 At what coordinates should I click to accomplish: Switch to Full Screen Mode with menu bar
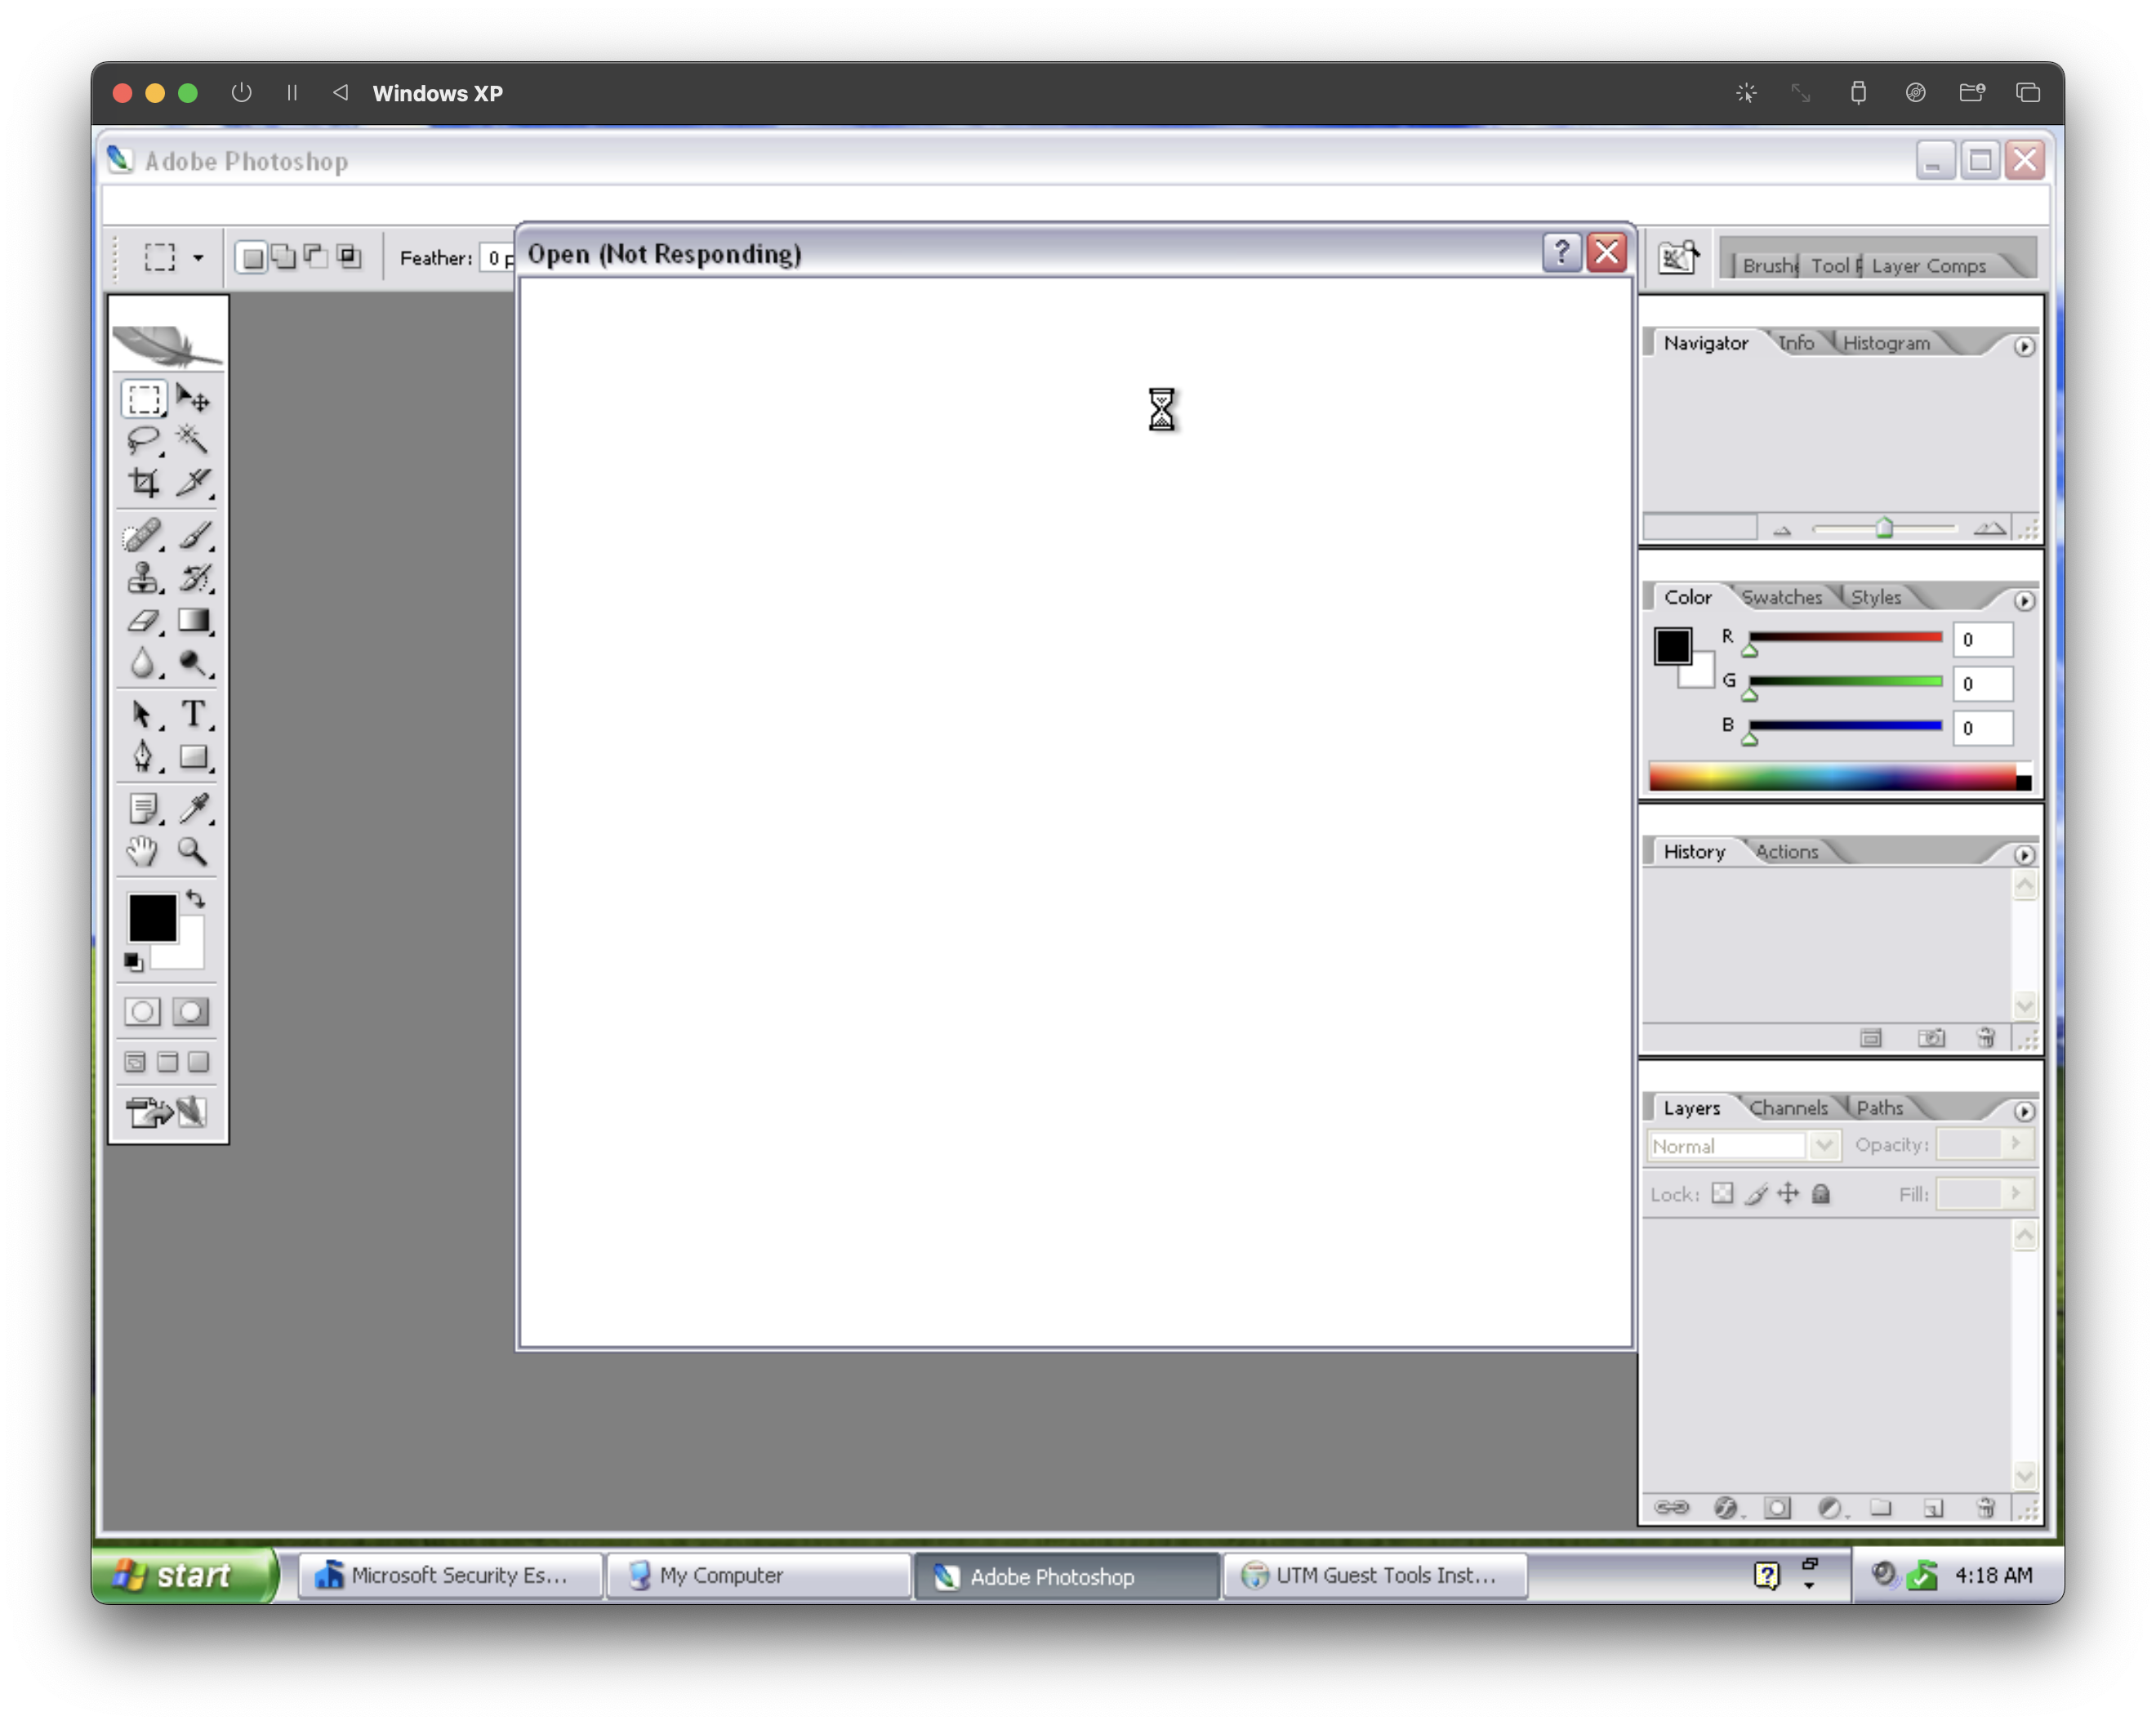[167, 1062]
